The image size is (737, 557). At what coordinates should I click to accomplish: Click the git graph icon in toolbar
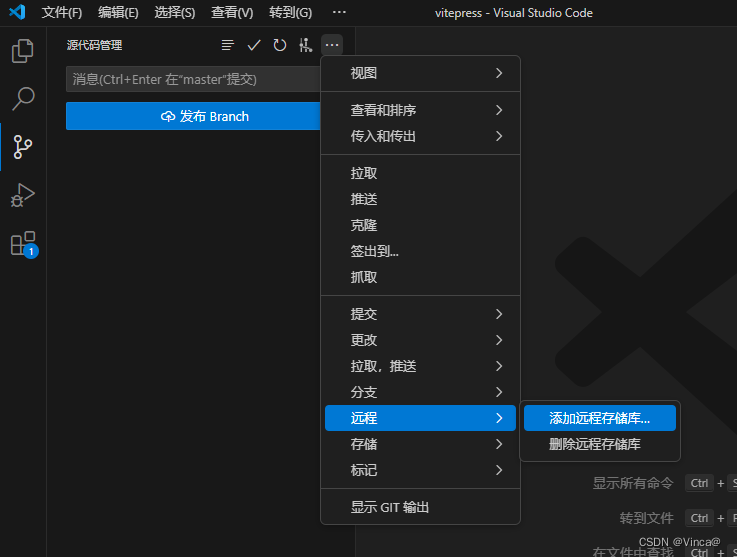point(306,45)
